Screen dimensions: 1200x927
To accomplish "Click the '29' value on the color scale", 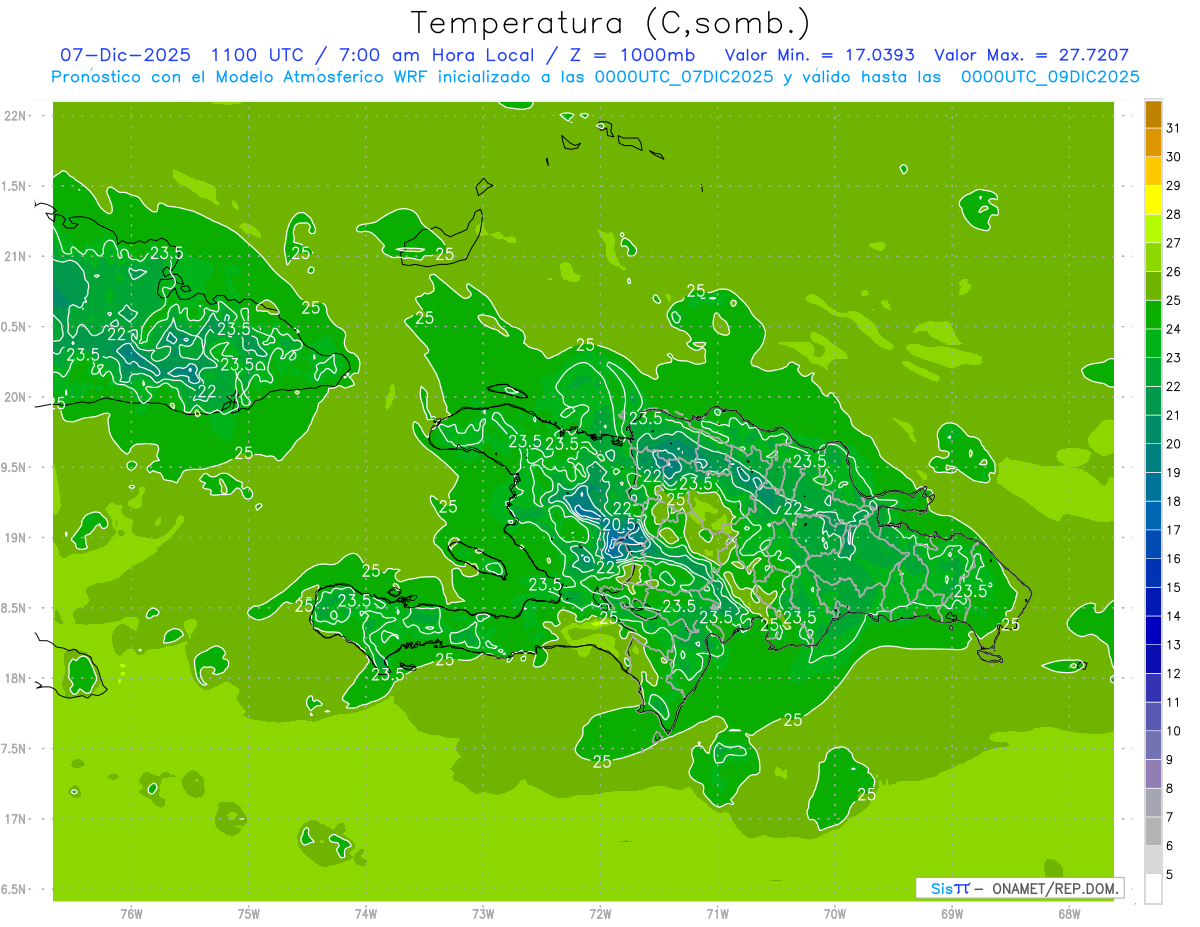I will click(x=1174, y=185).
